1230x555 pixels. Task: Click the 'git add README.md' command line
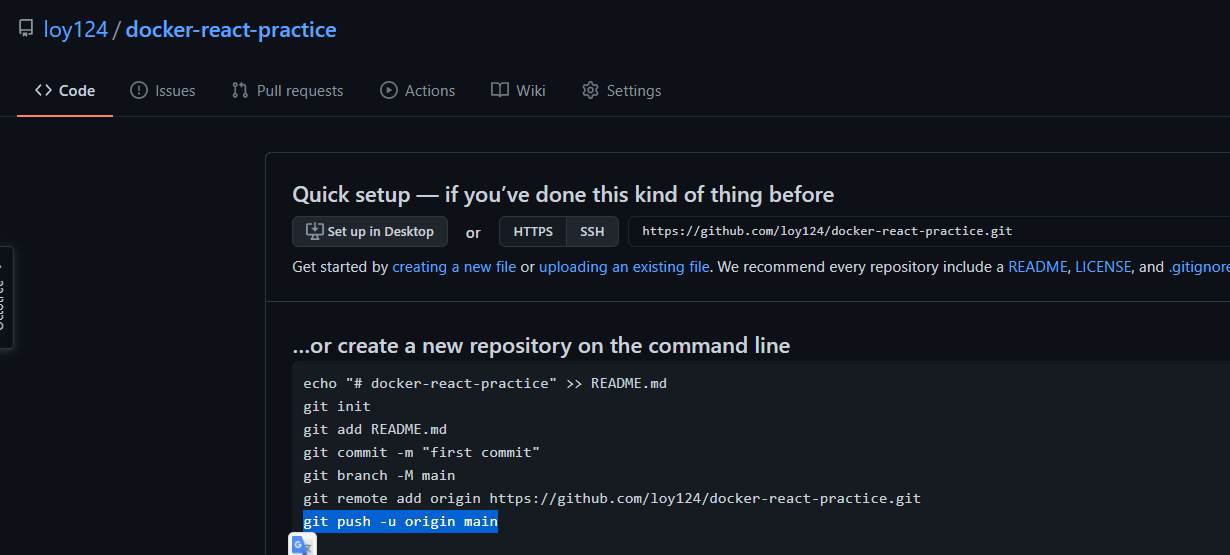pyautogui.click(x=375, y=429)
